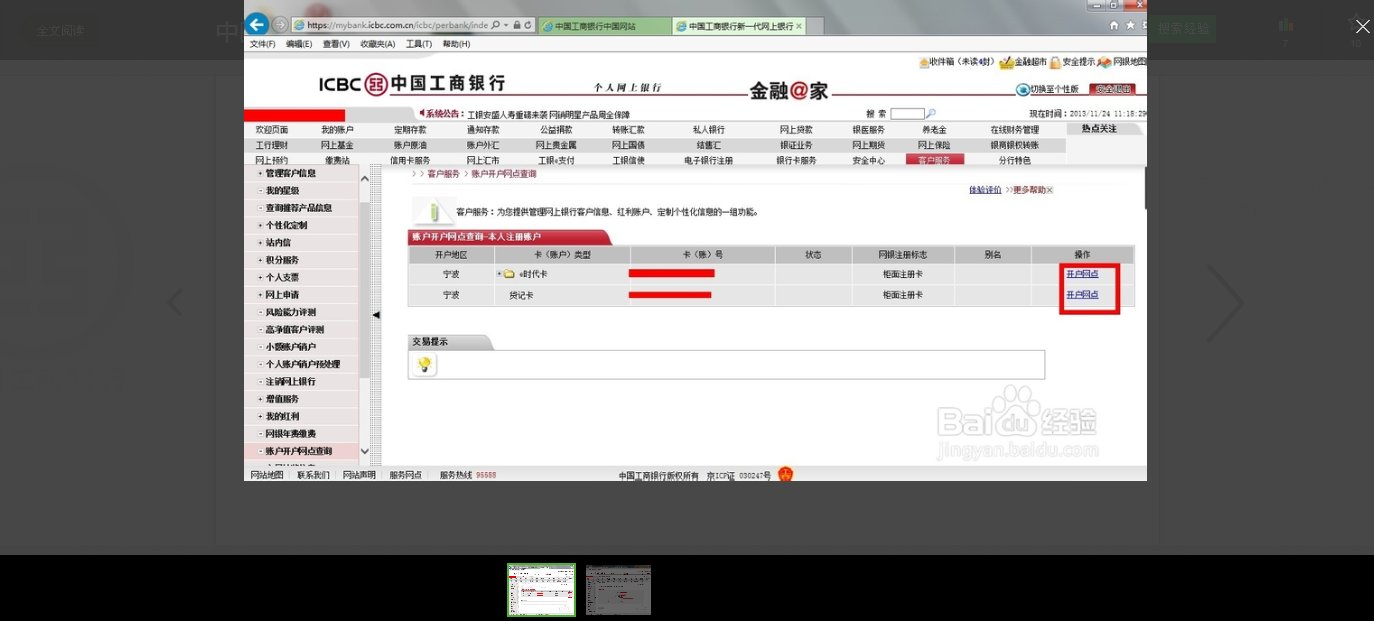Expand 网上申请 sidebar item
Screen dimensions: 1374x621
point(260,295)
